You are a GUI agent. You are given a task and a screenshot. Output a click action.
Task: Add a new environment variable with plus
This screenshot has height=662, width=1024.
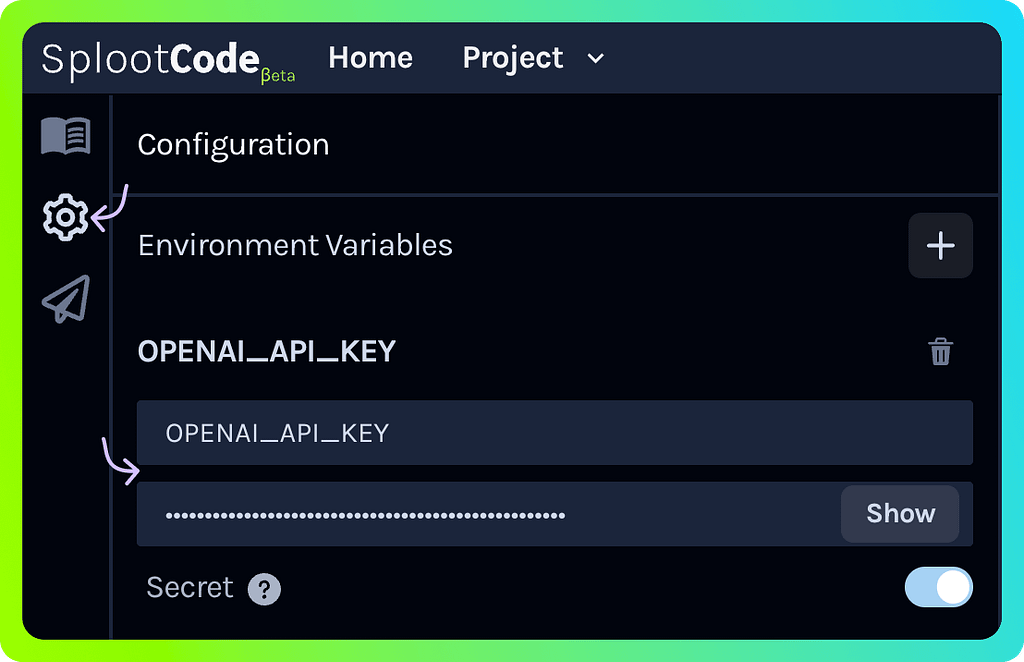tap(940, 246)
